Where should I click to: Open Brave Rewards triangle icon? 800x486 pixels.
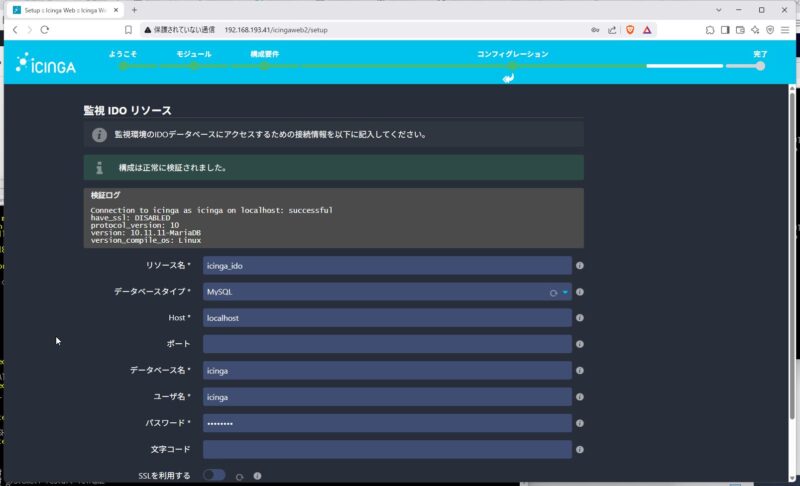point(647,30)
